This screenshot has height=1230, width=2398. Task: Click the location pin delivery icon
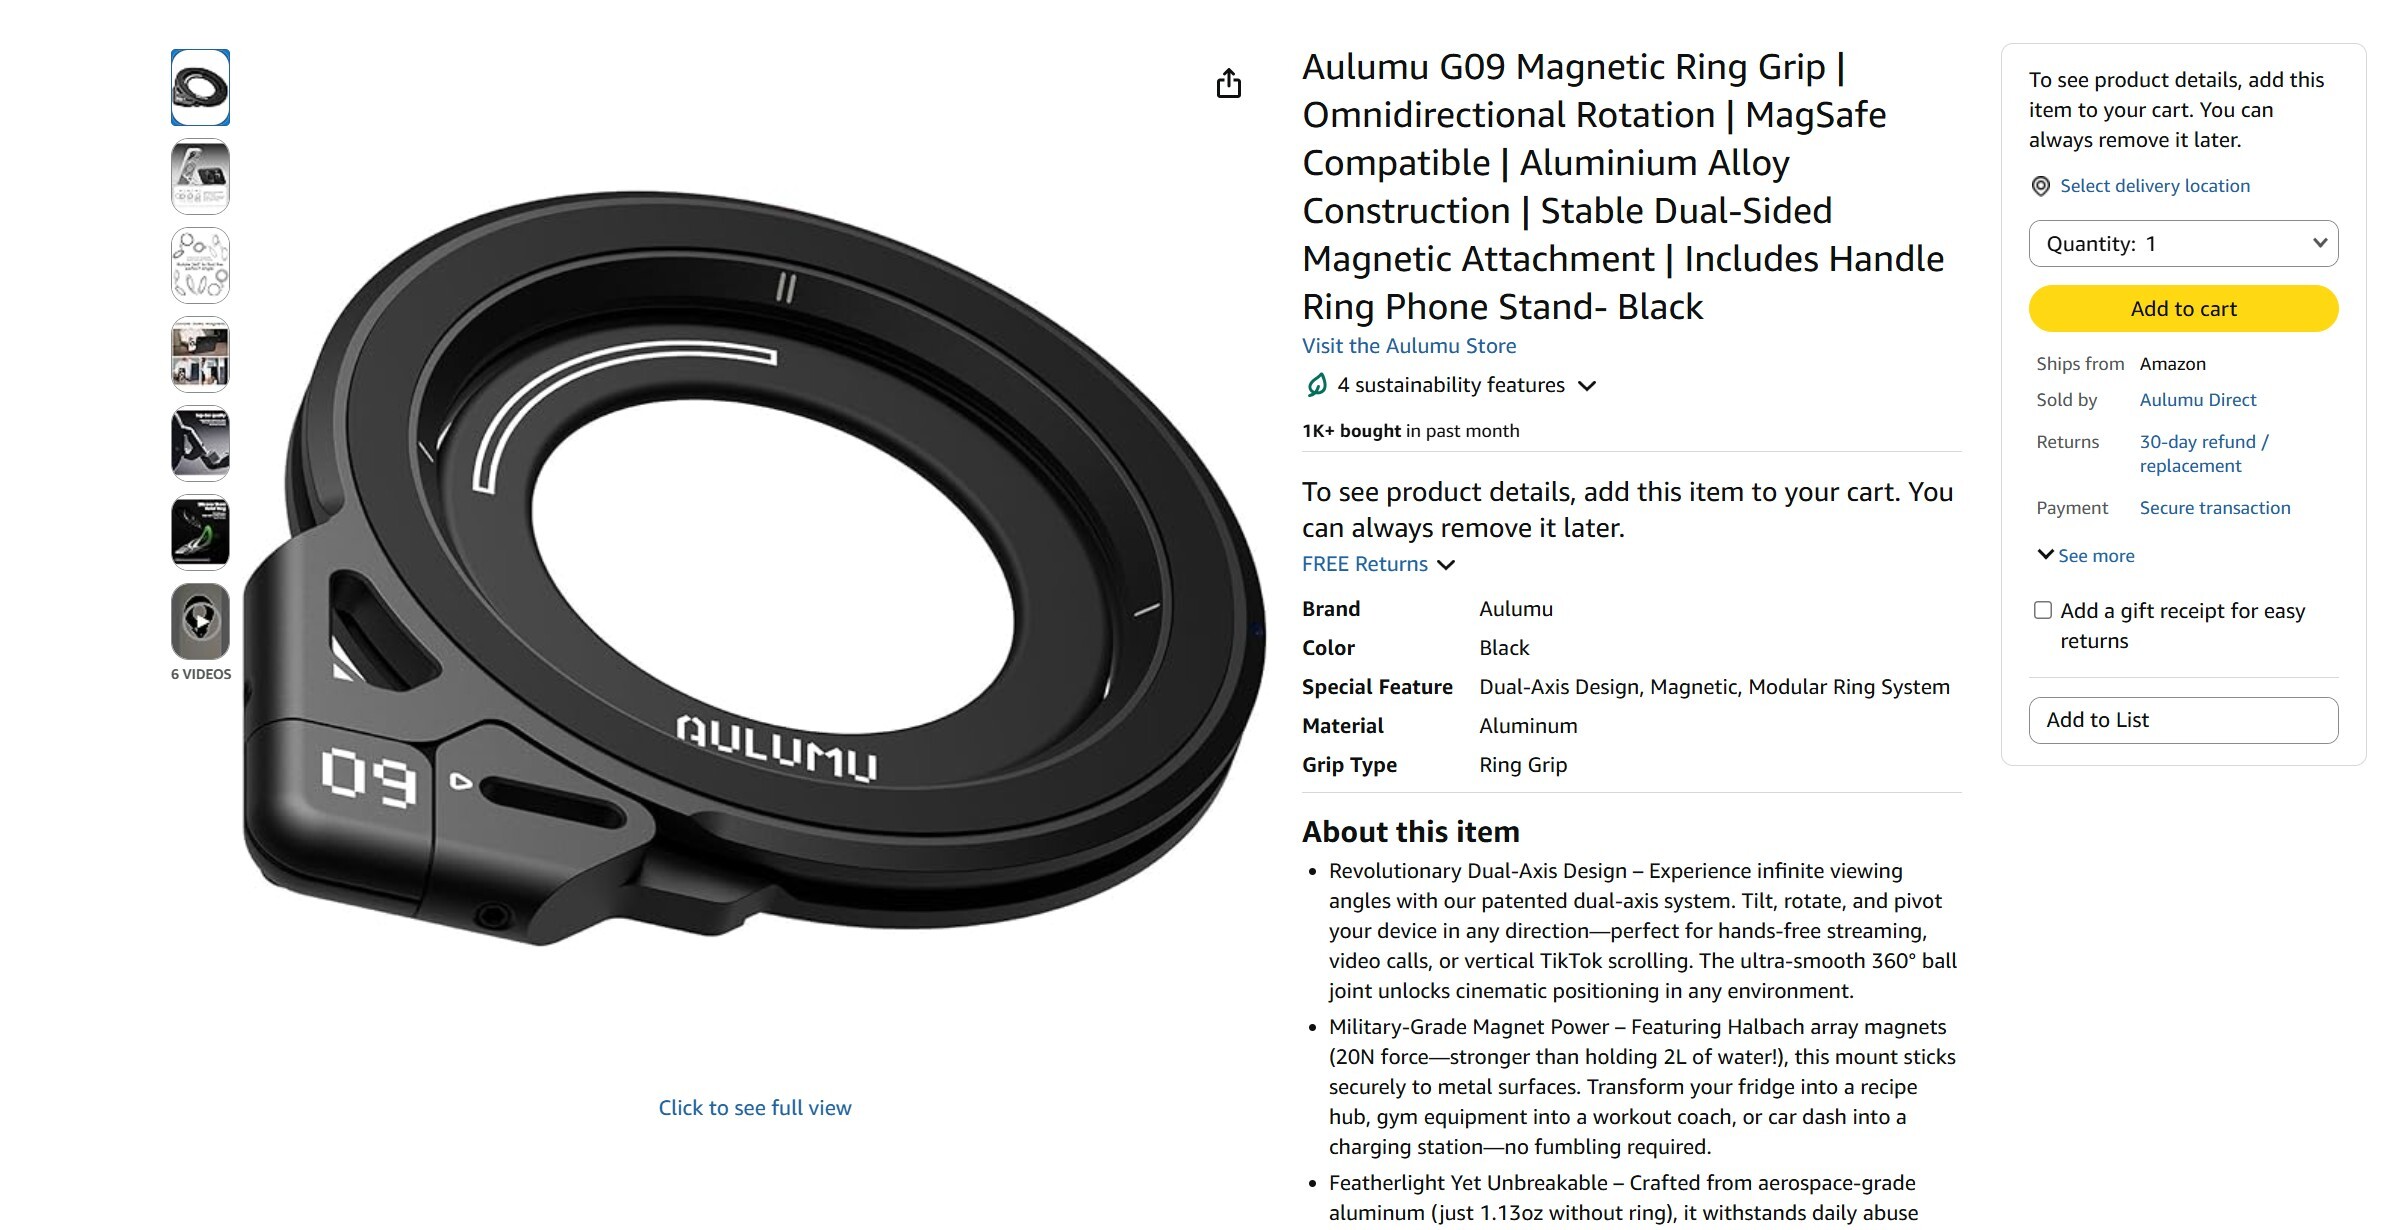pos(2040,186)
